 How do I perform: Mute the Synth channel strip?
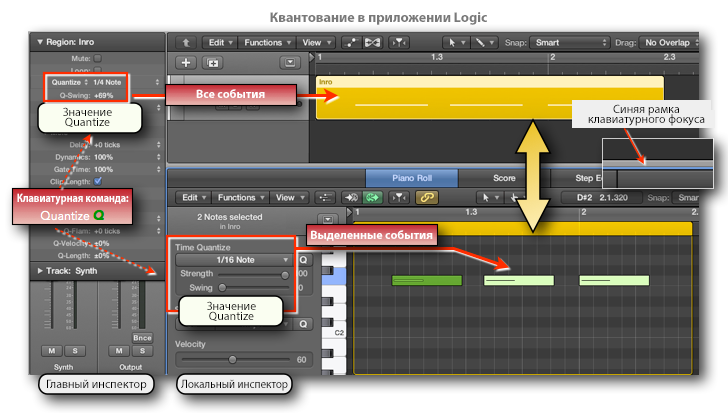pyautogui.click(x=52, y=351)
